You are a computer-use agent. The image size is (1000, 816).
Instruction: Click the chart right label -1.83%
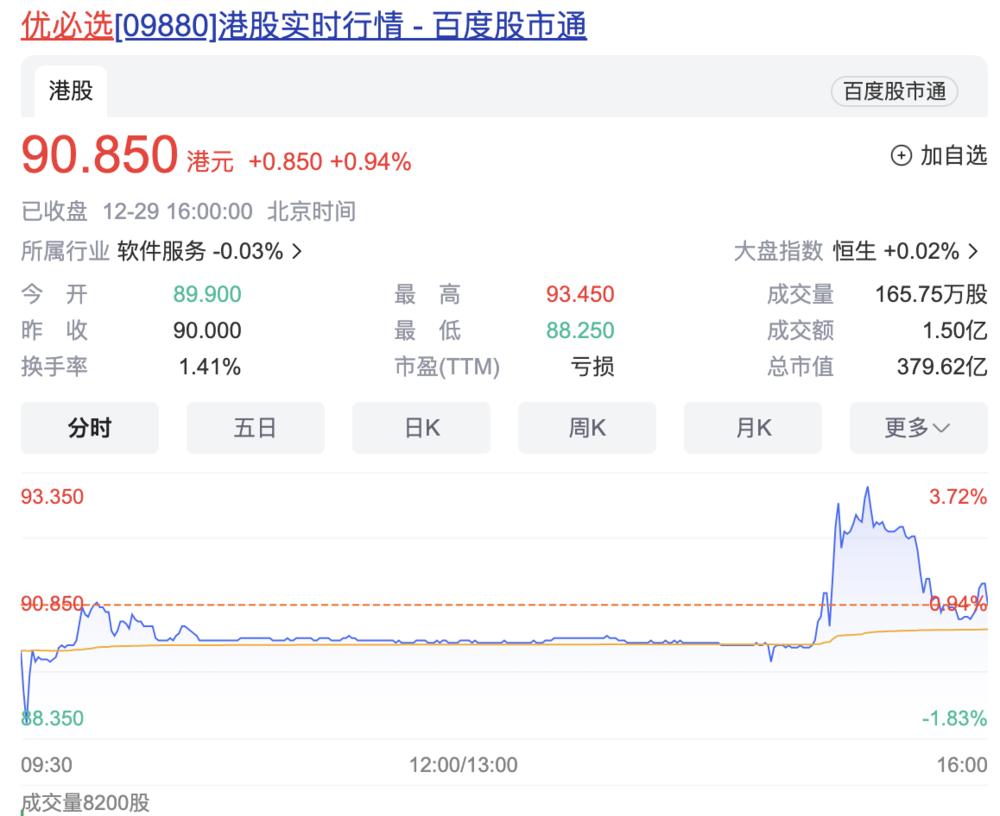coord(955,718)
